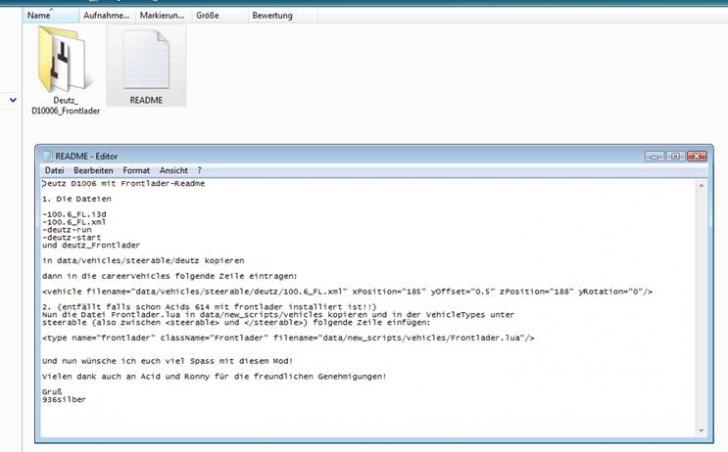
Task: Click the Deutz_D10006_Frontlader folder name label
Action: click(65, 105)
